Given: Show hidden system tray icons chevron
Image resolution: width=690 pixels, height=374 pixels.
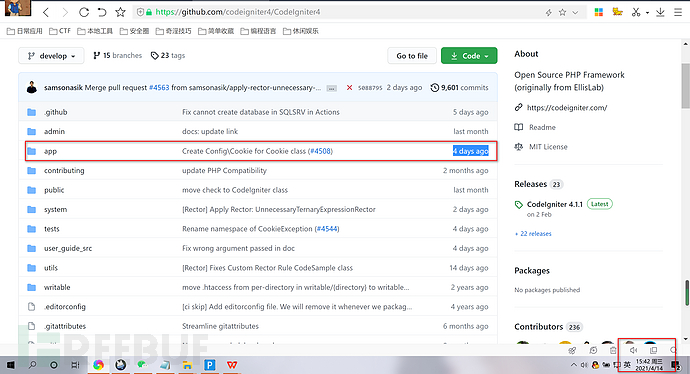Looking at the screenshot, I should tap(573, 365).
